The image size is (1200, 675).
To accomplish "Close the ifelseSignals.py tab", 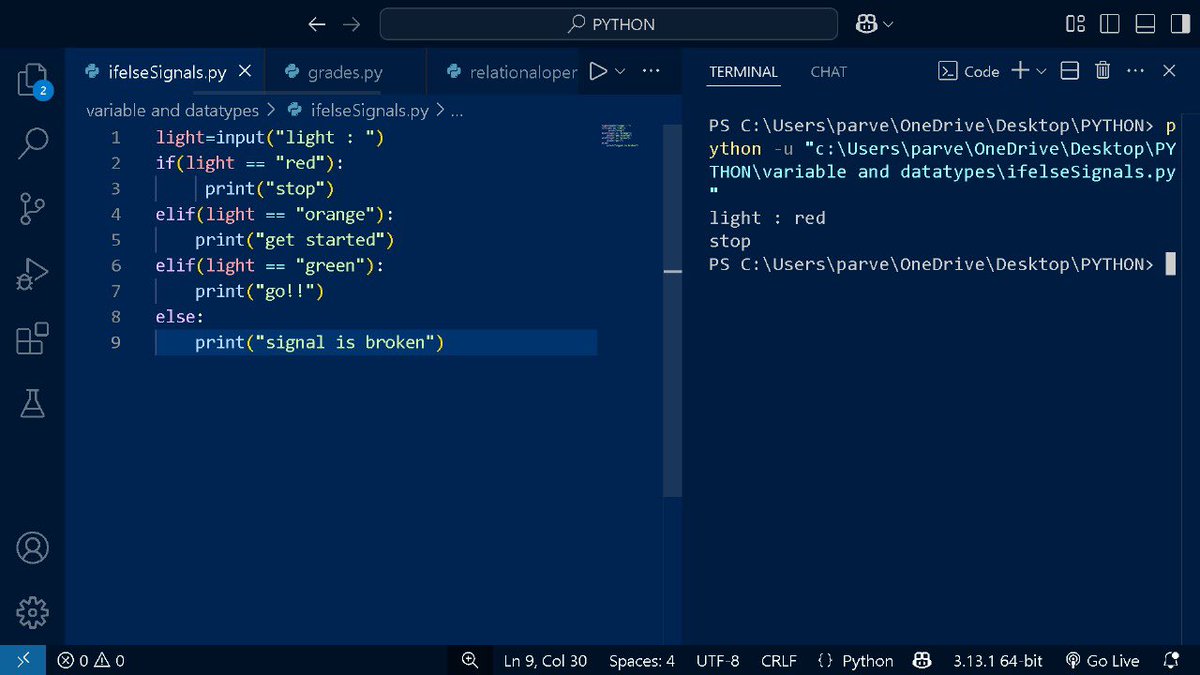I will pyautogui.click(x=245, y=72).
